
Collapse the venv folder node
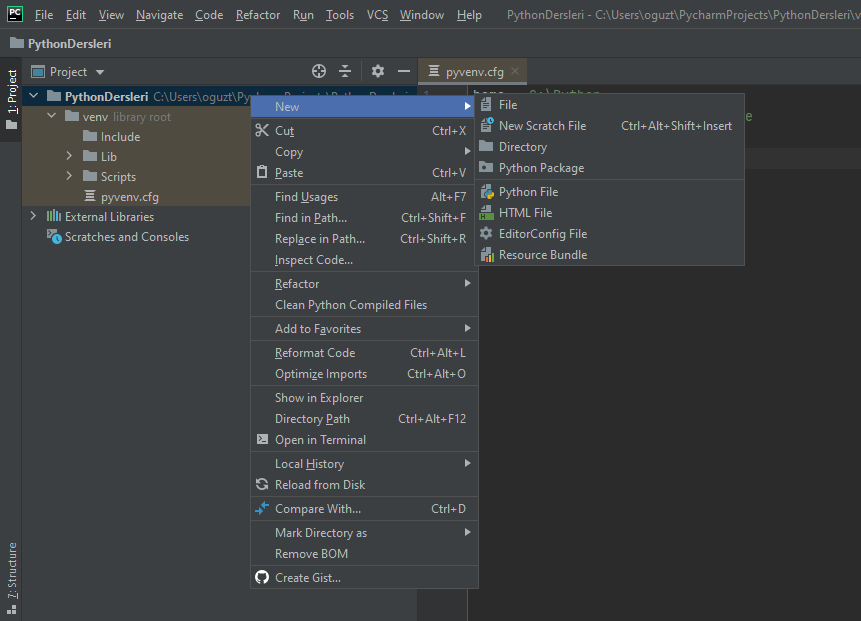tap(52, 116)
